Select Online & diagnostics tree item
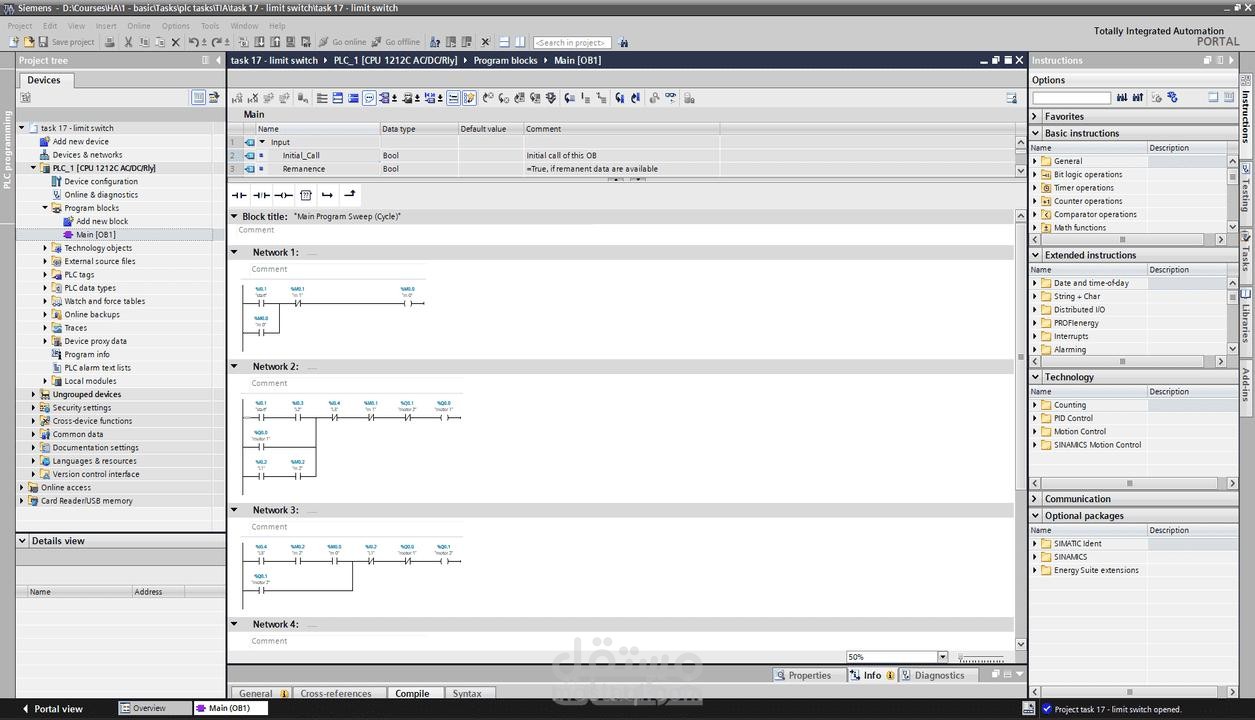 tap(101, 195)
